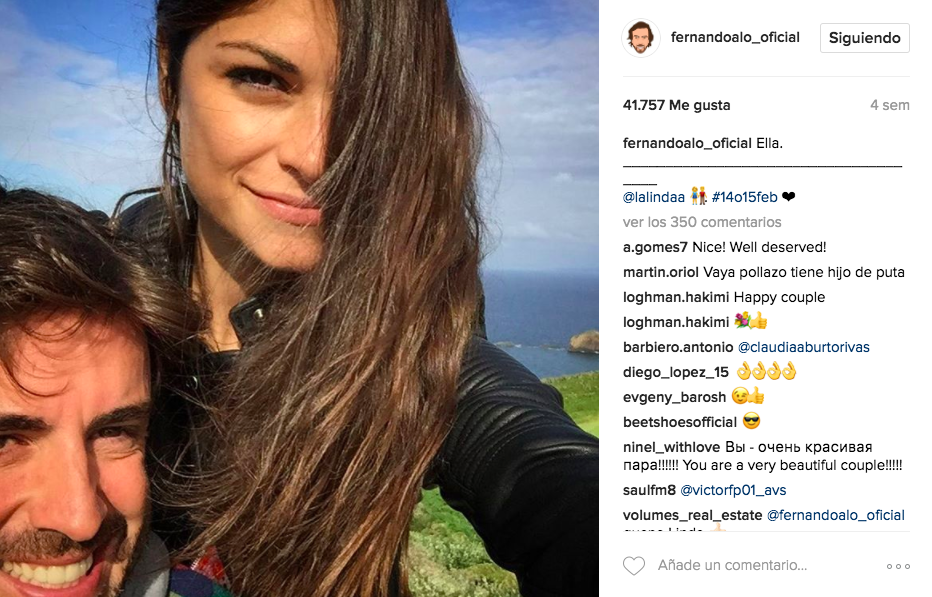Toggle the Siguiendo follow button
The image size is (932, 597).
(865, 38)
